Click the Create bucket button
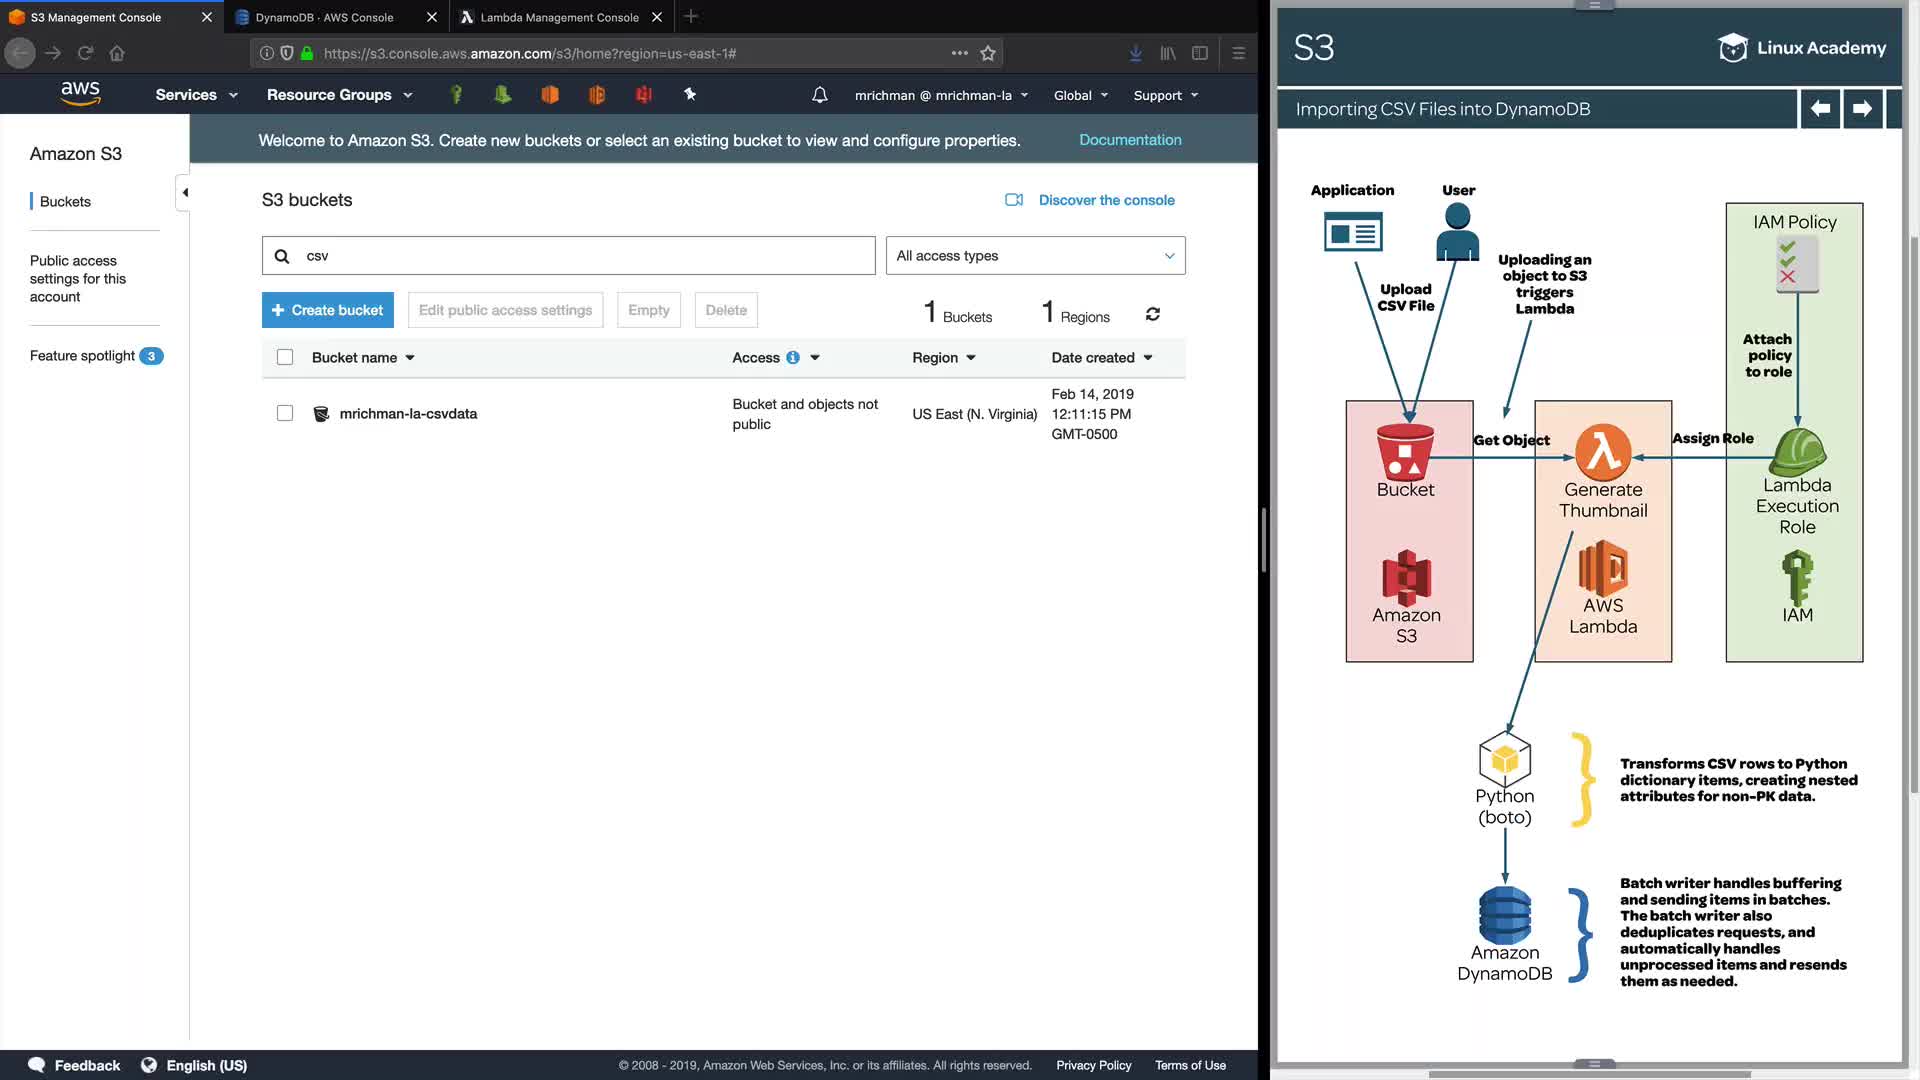The height and width of the screenshot is (1080, 1920). pyautogui.click(x=327, y=310)
